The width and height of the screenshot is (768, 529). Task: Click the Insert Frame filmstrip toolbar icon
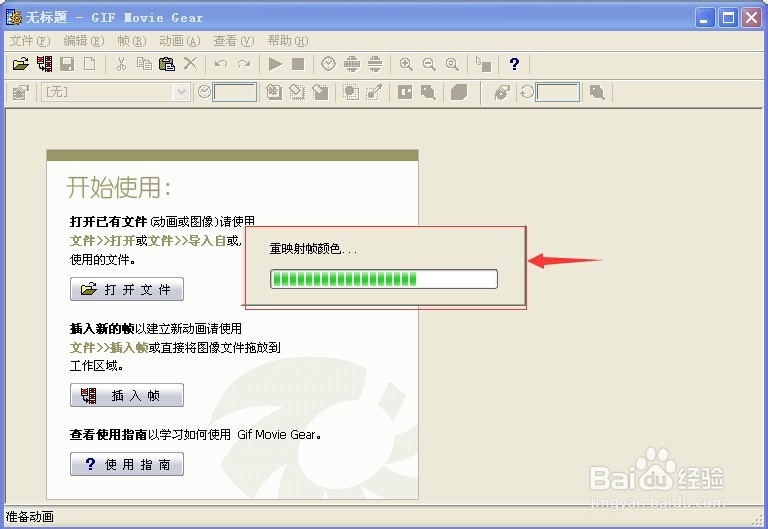tap(45, 64)
